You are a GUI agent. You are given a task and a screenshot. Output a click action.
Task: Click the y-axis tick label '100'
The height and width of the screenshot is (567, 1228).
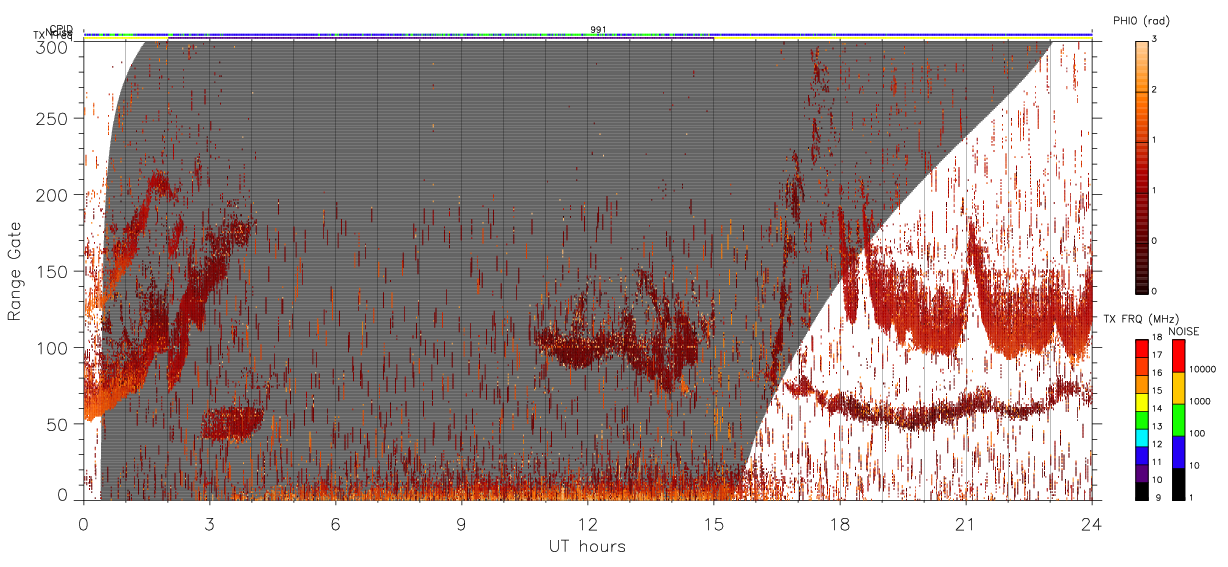click(x=53, y=348)
